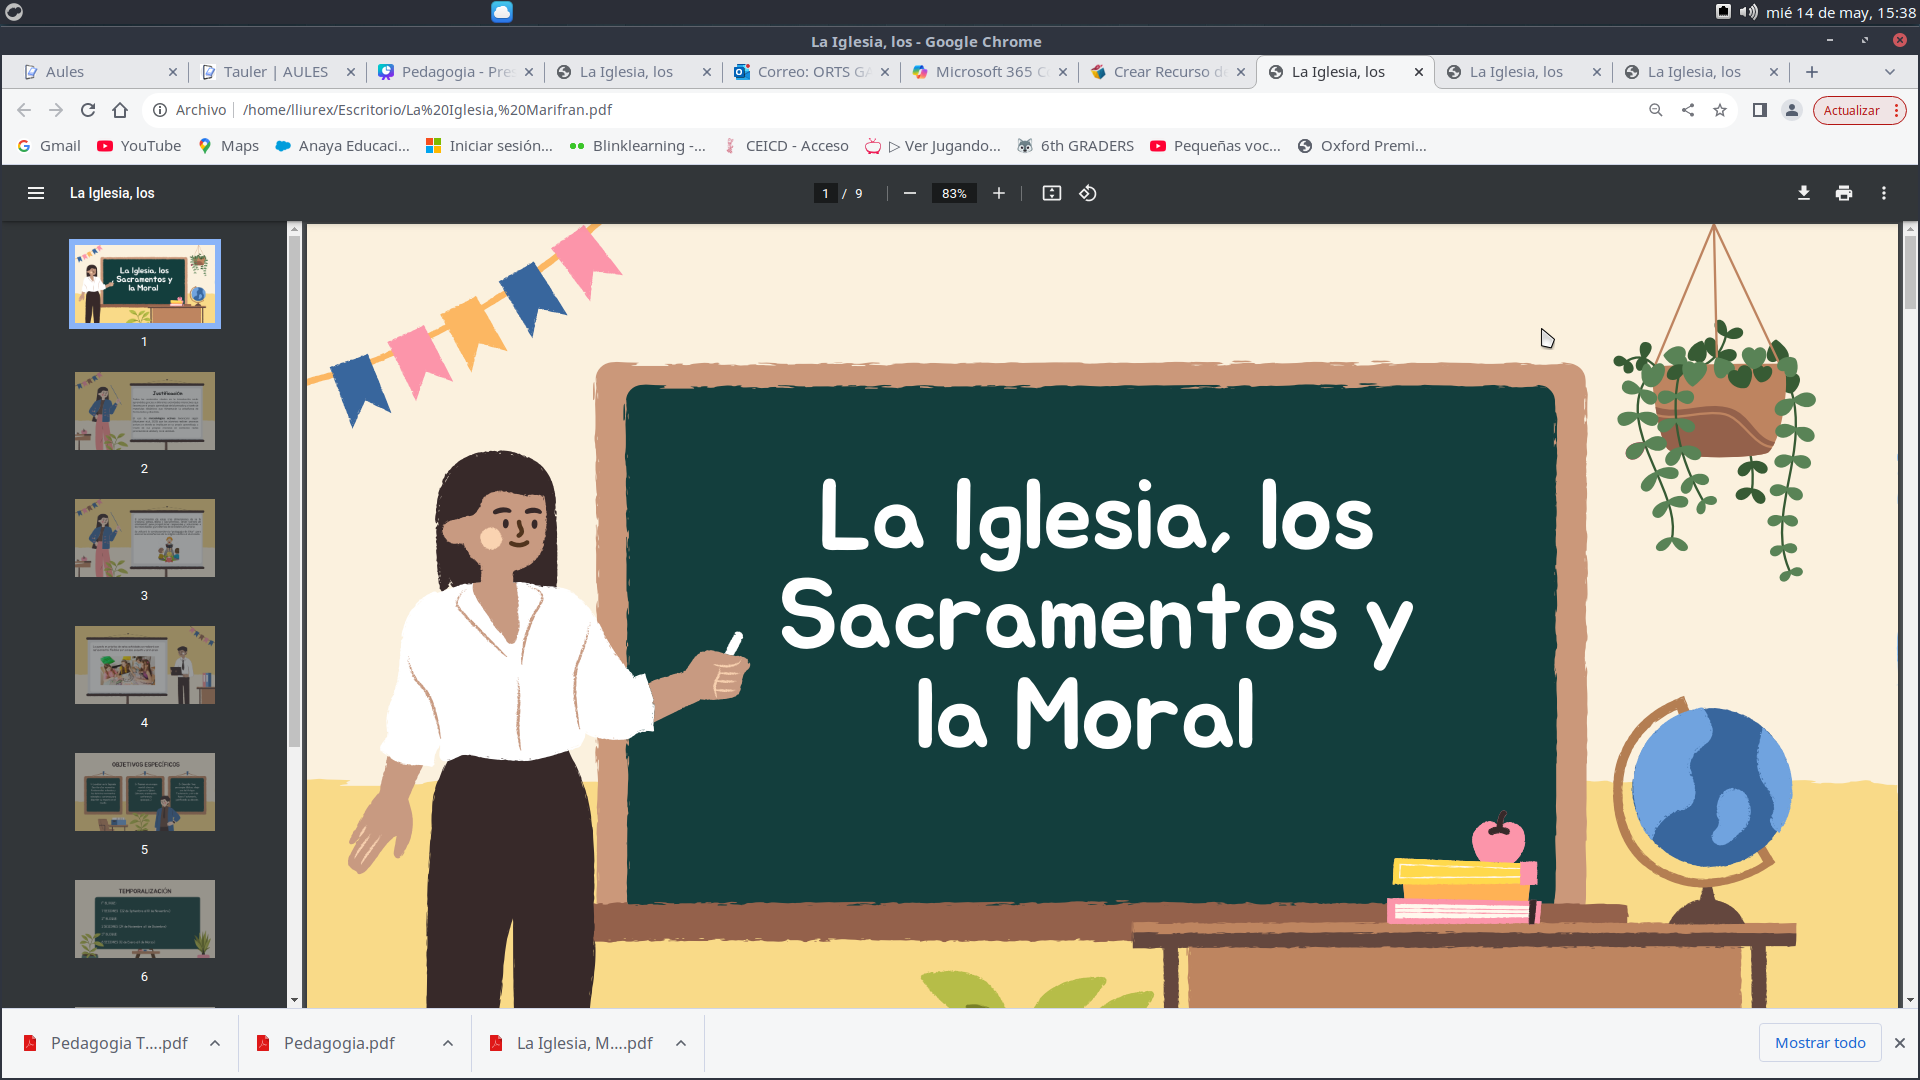Viewport: 1920px width, 1080px height.
Task: Open the Iniciar sesión... bookmark
Action: click(x=489, y=146)
